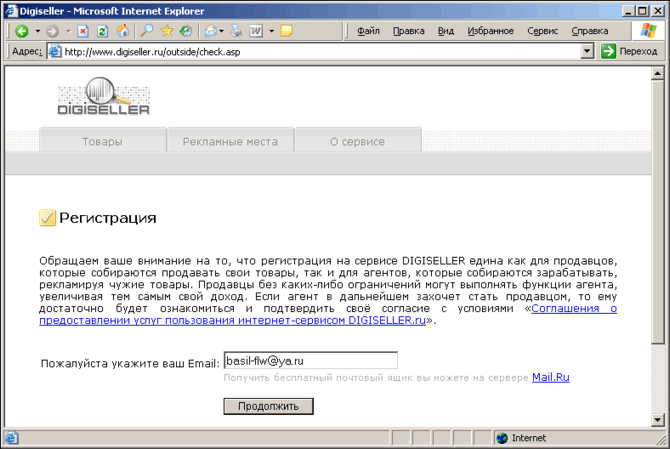Click the Переход go button

pos(629,51)
